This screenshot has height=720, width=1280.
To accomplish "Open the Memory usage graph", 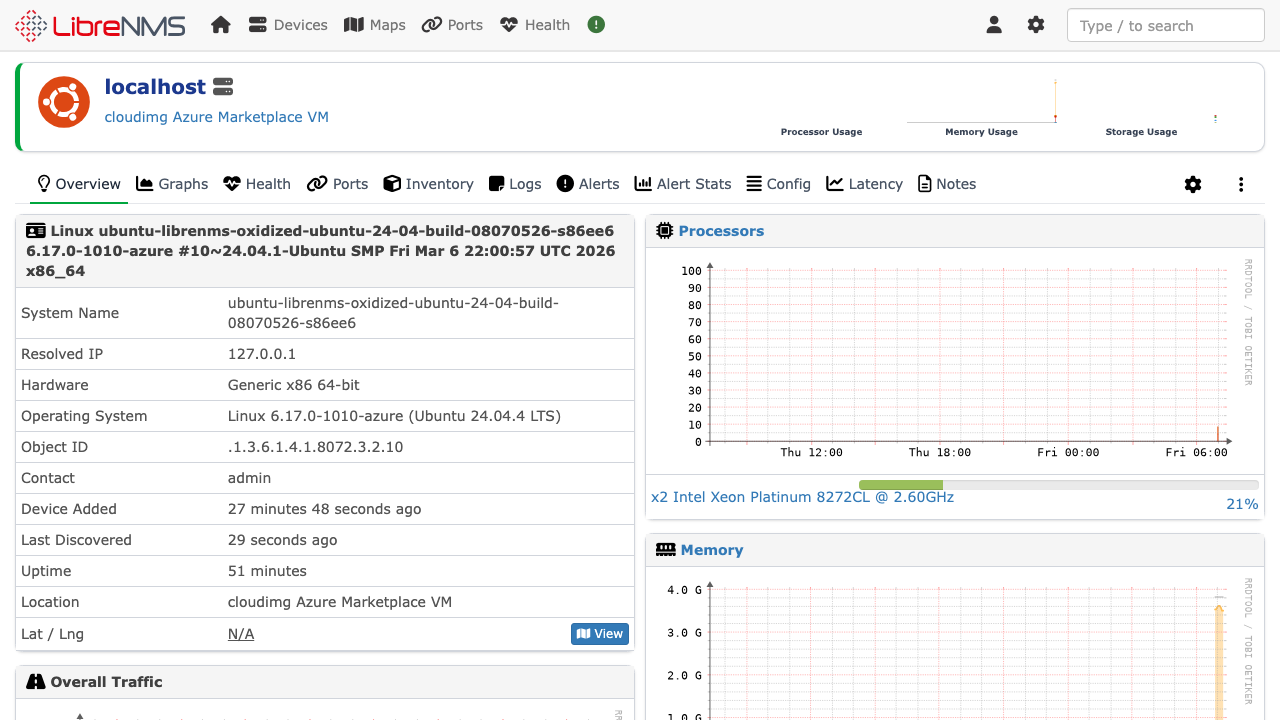I will point(955,645).
